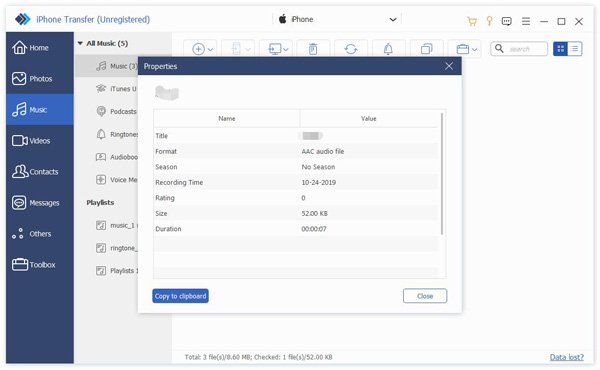Viewport: 600px width, 370px height.
Task: Open the iPhone device dropdown
Action: pos(337,20)
